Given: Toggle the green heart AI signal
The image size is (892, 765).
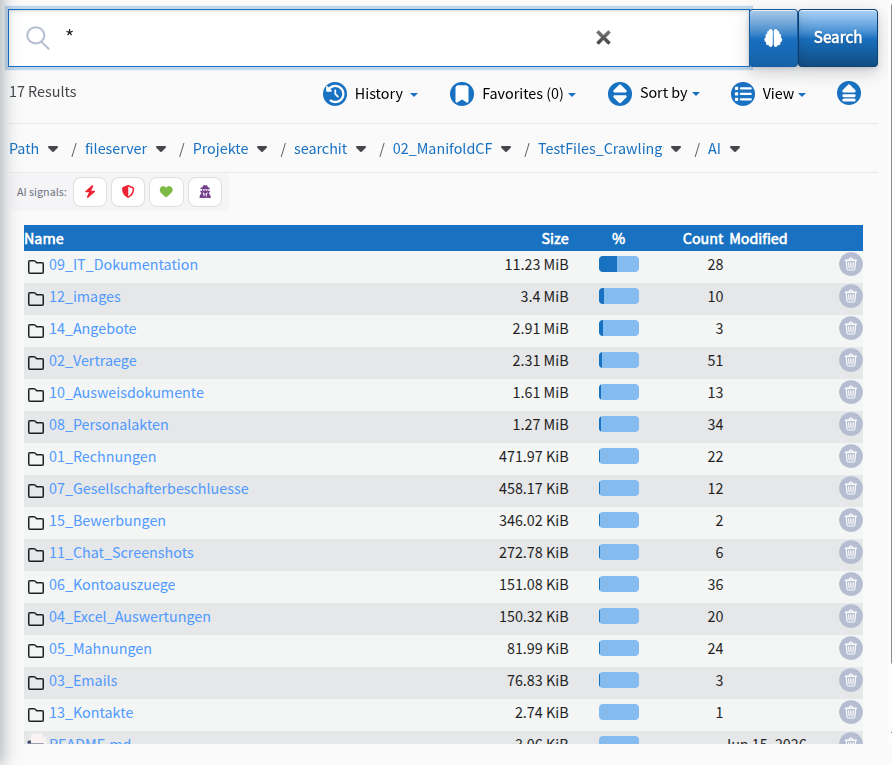Looking at the screenshot, I should click(166, 192).
